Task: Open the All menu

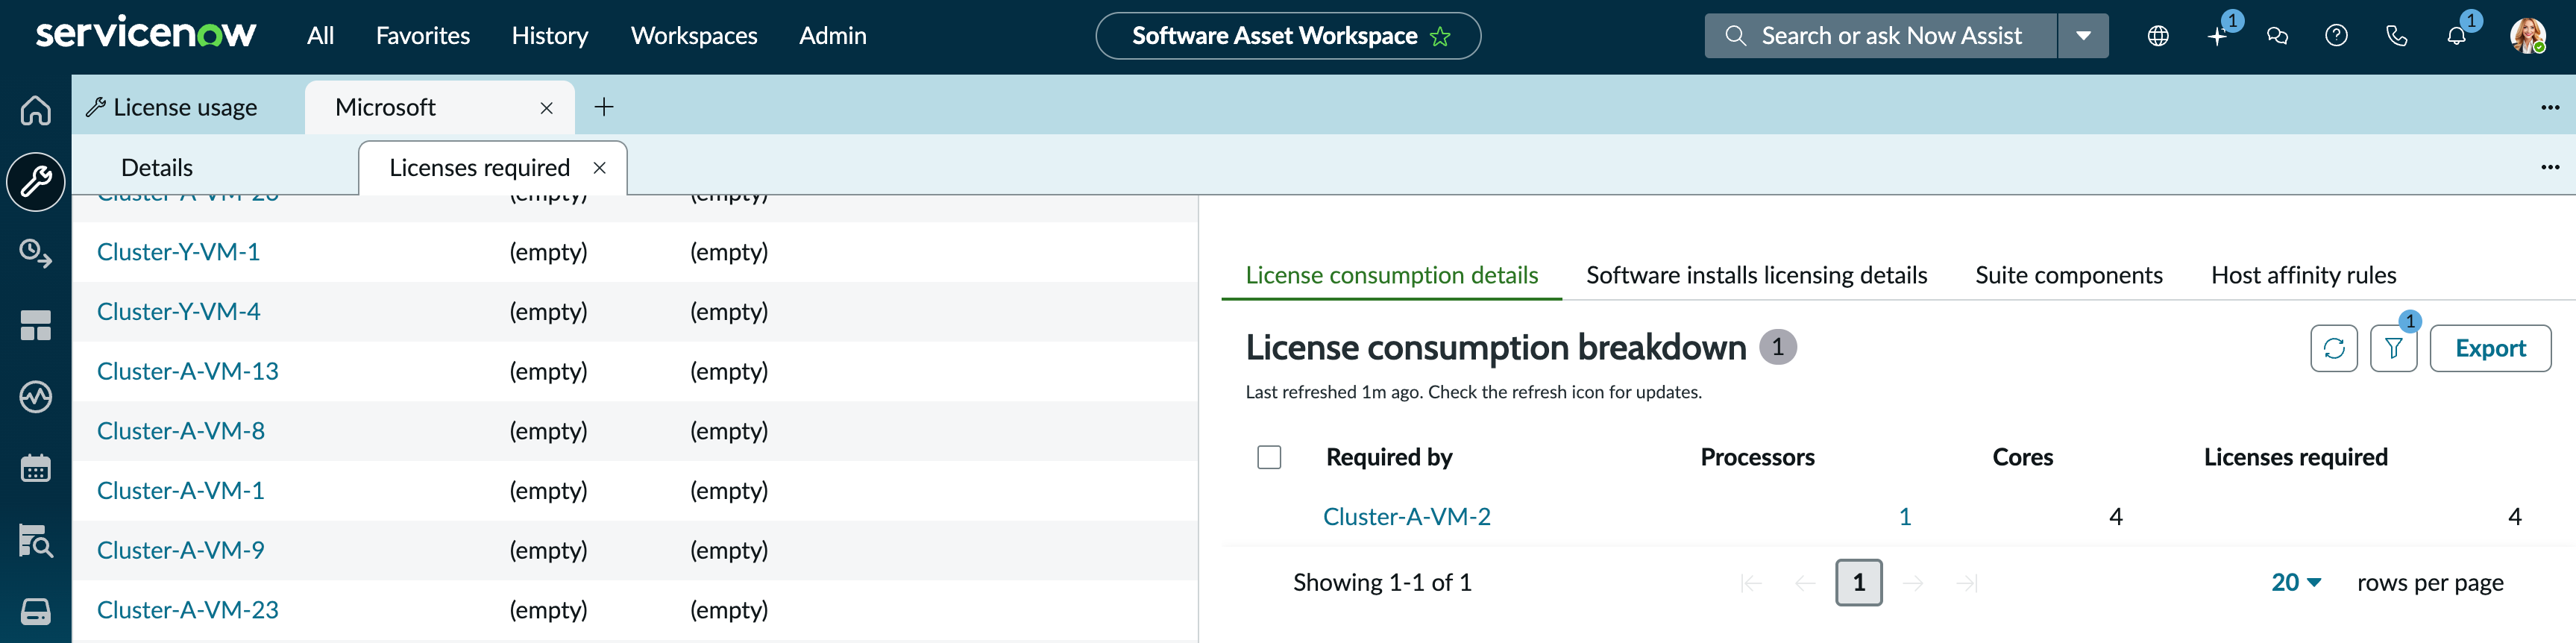Action: pyautogui.click(x=320, y=36)
